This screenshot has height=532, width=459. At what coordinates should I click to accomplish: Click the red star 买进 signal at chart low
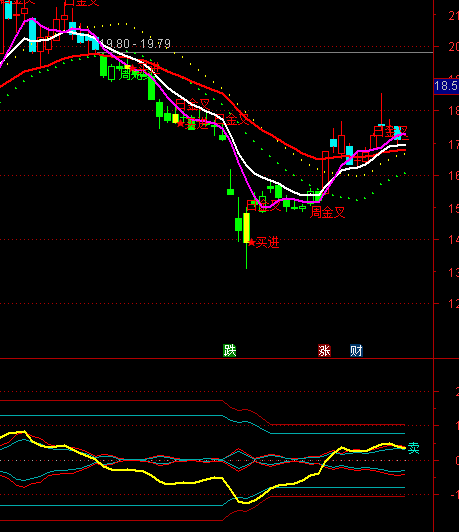264,243
